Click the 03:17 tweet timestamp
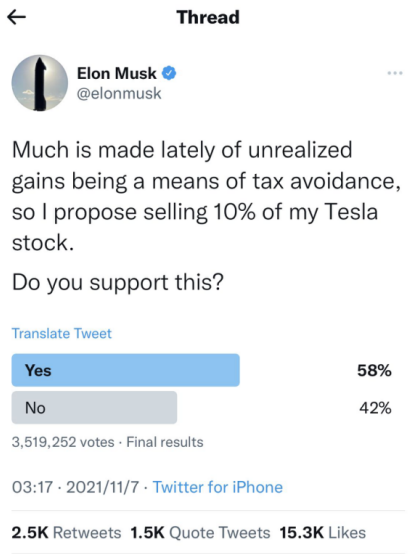Screen dimensions: 418x554 (x=32, y=487)
